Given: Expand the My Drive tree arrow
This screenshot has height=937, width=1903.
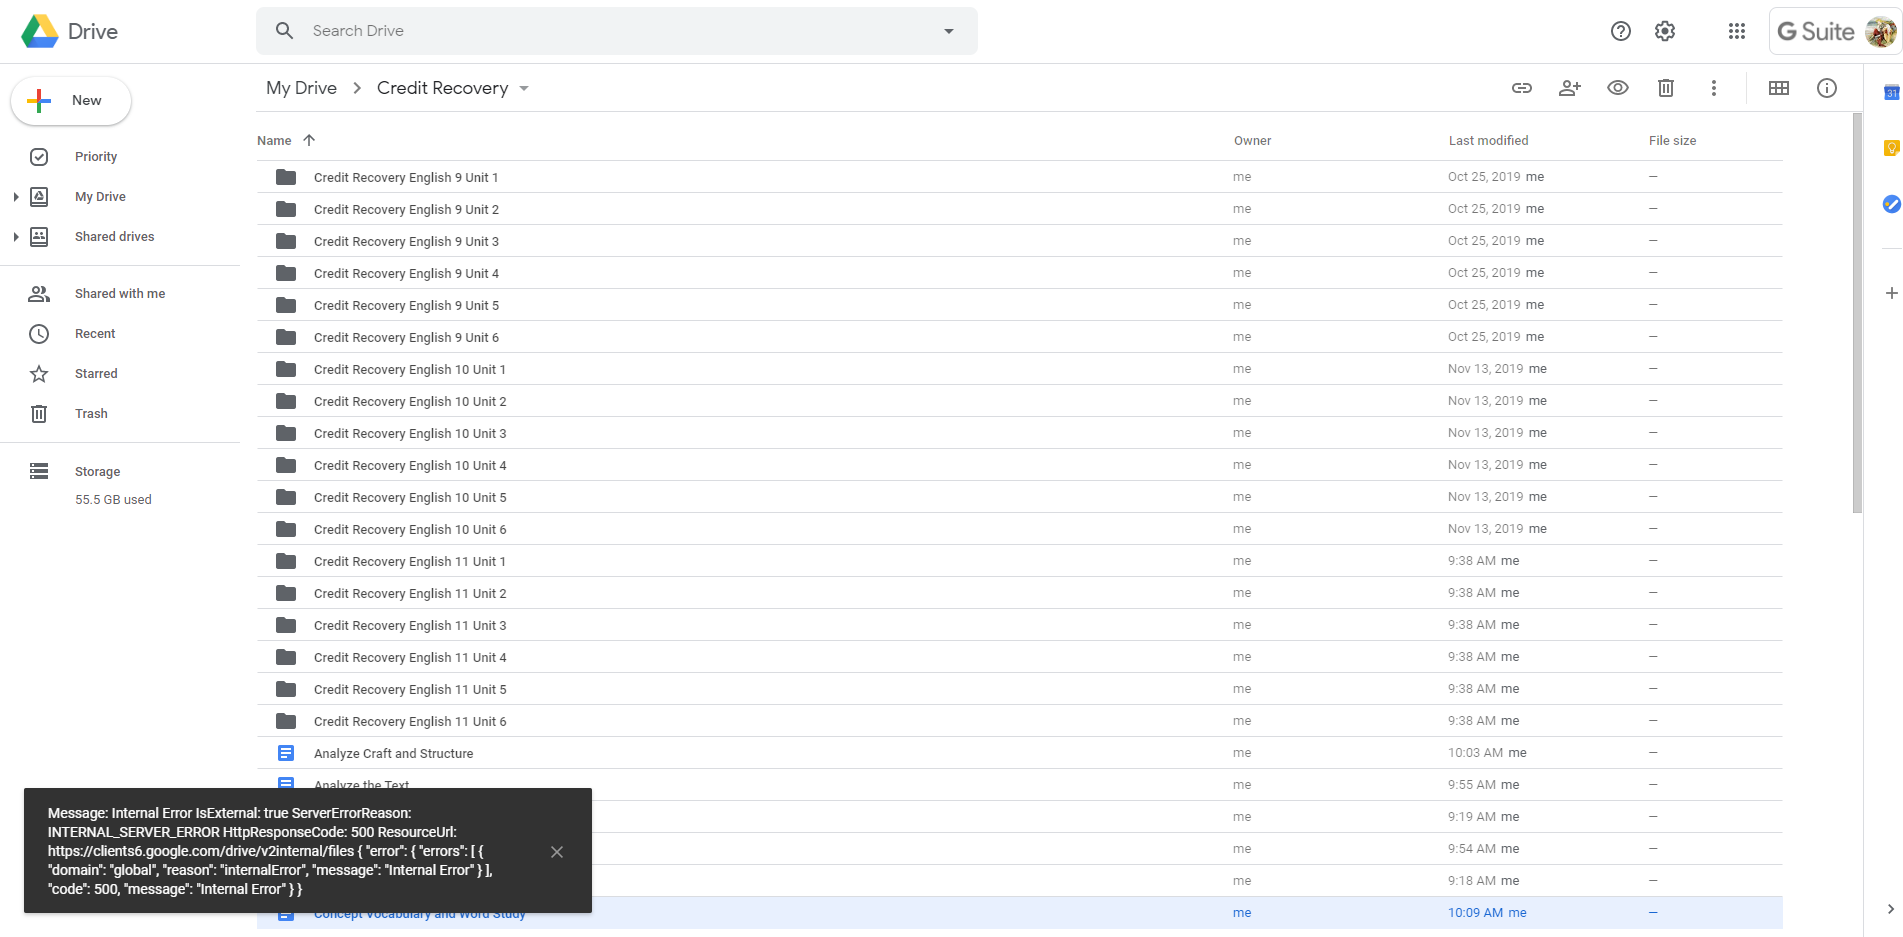Looking at the screenshot, I should pos(16,197).
